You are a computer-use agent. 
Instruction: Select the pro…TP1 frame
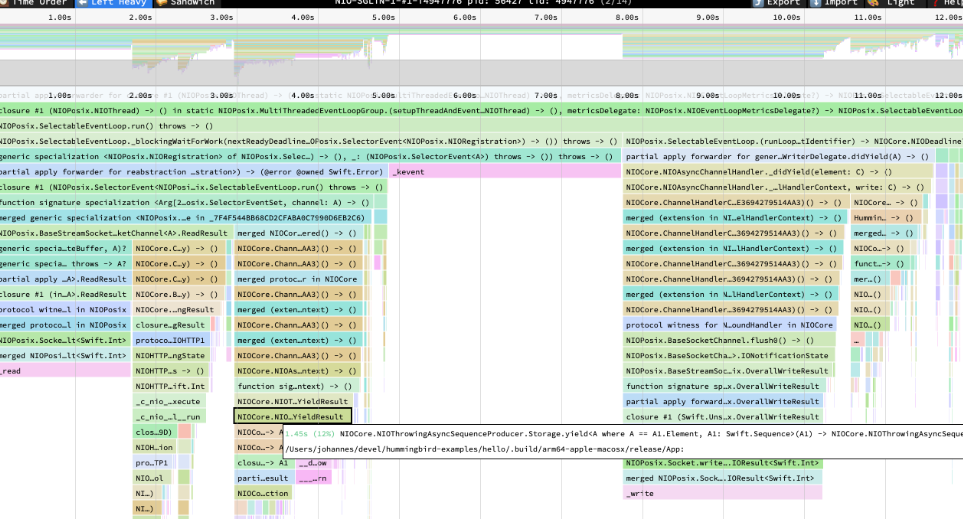[155, 463]
